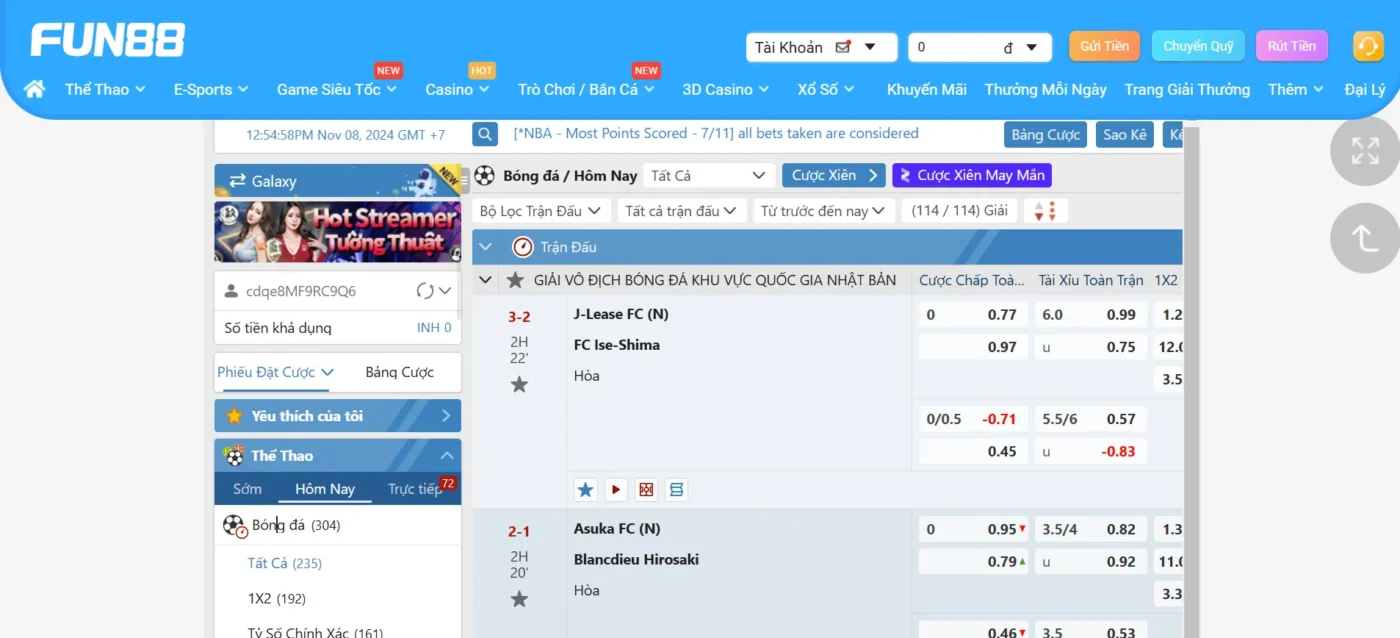
Task: Click the Gửi Tiền button
Action: [x=1104, y=46]
